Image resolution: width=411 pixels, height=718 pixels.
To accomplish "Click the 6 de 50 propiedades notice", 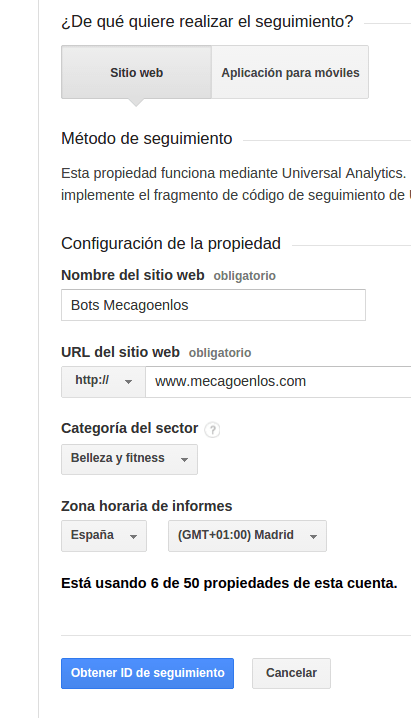I will click(x=229, y=583).
